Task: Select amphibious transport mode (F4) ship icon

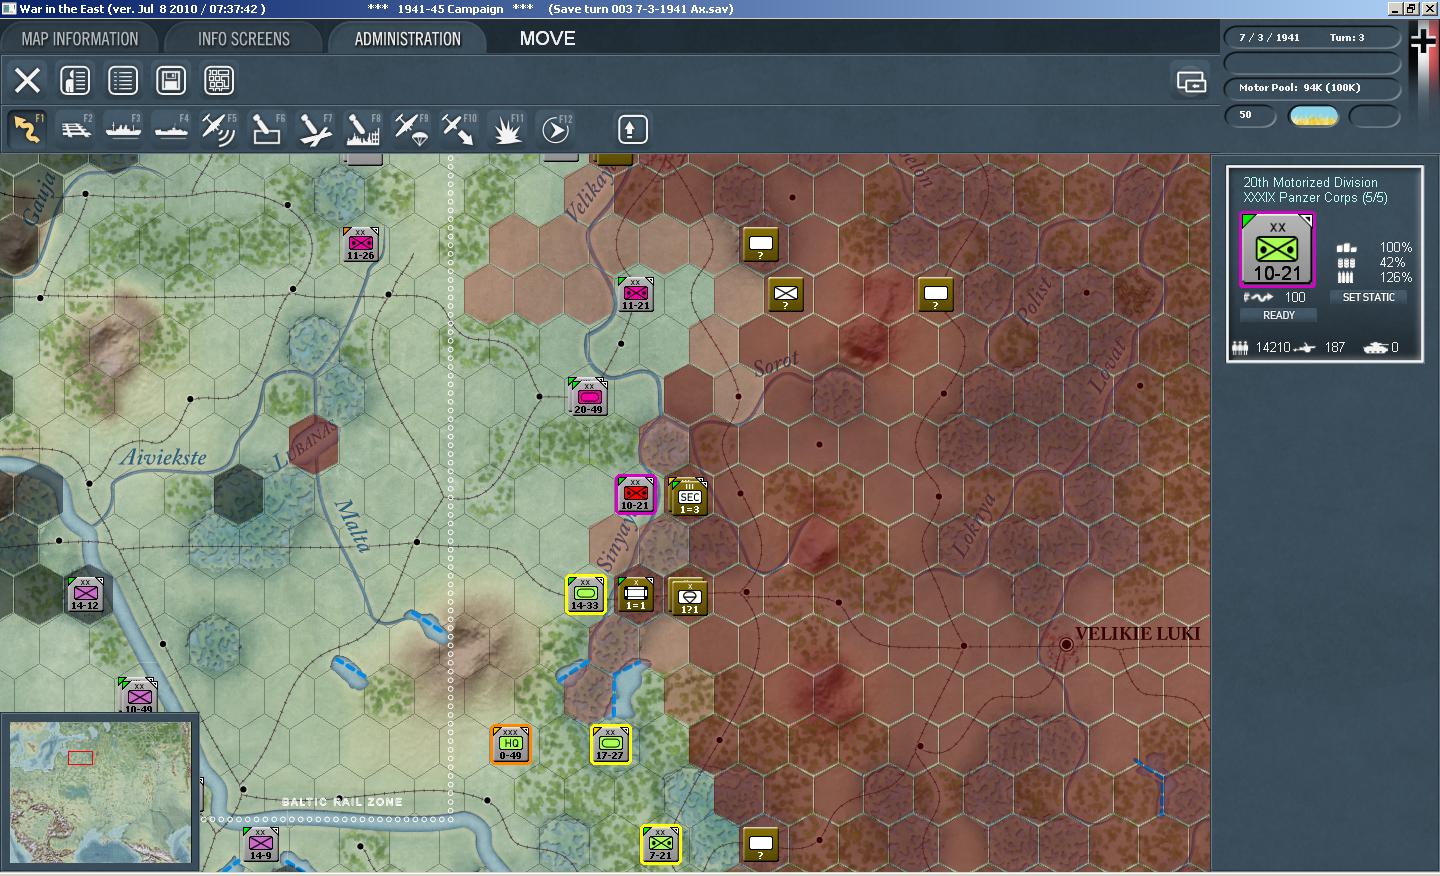Action: 171,129
